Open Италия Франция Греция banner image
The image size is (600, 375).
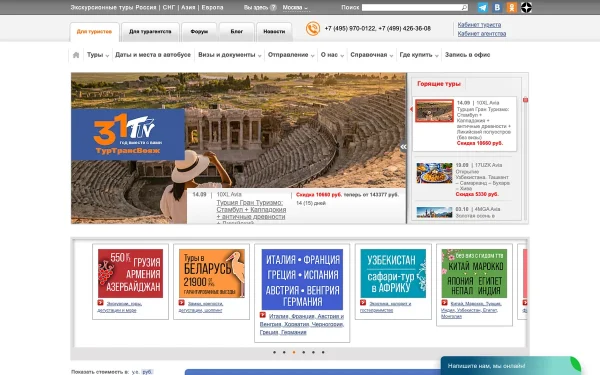pyautogui.click(x=302, y=279)
